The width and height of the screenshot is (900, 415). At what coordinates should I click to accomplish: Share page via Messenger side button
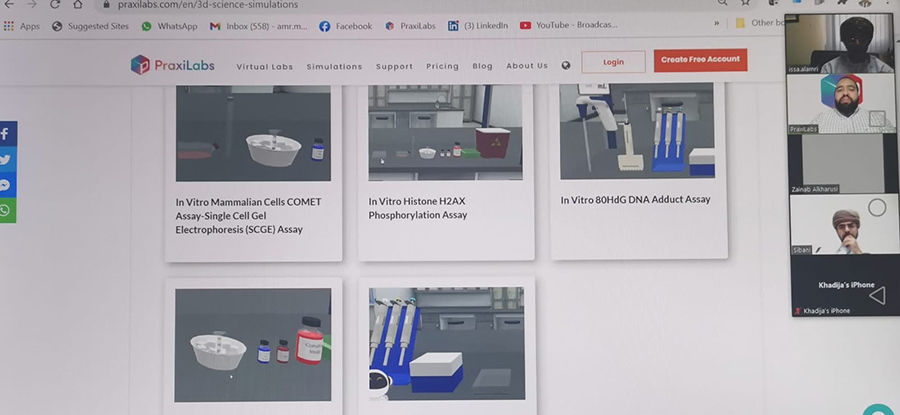(8, 185)
